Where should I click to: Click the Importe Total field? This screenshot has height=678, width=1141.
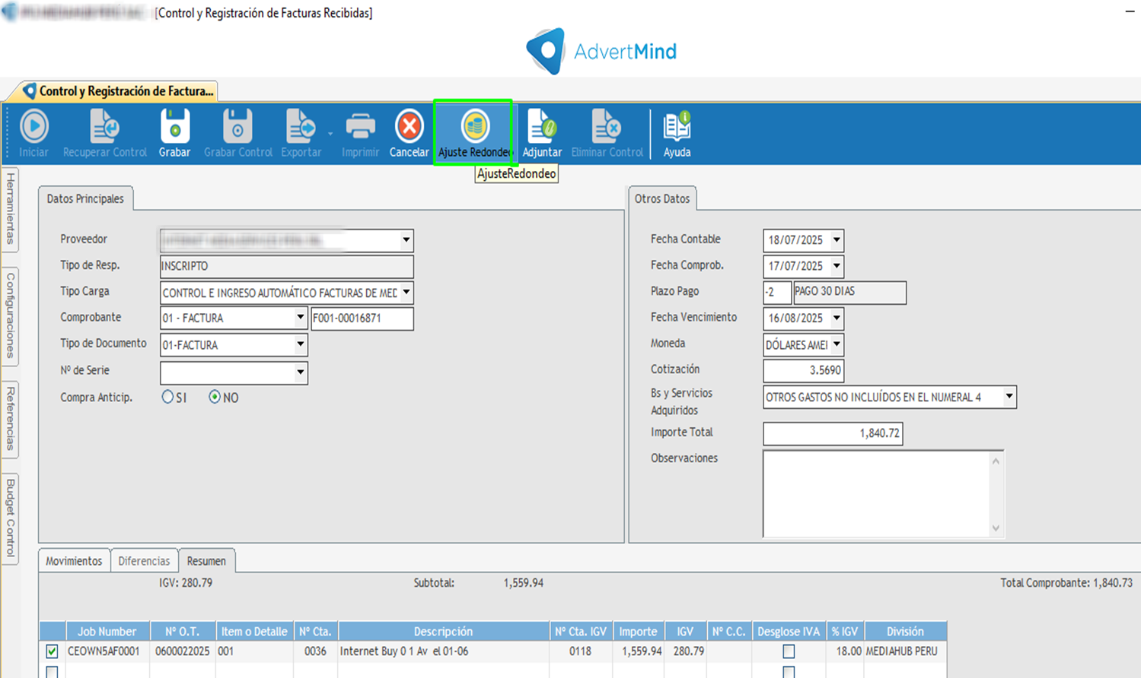[832, 434]
